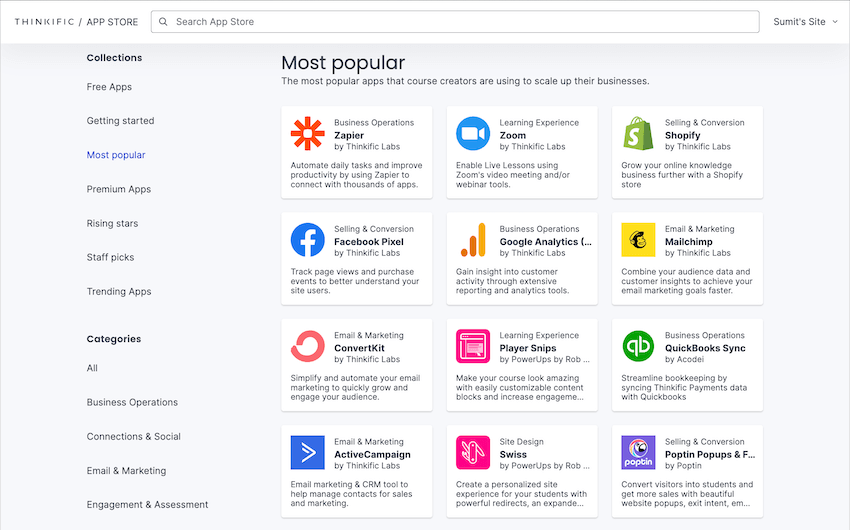This screenshot has width=850, height=530.
Task: Click 'Selling & Conversion' label on Shopify card
Action: [x=705, y=122]
